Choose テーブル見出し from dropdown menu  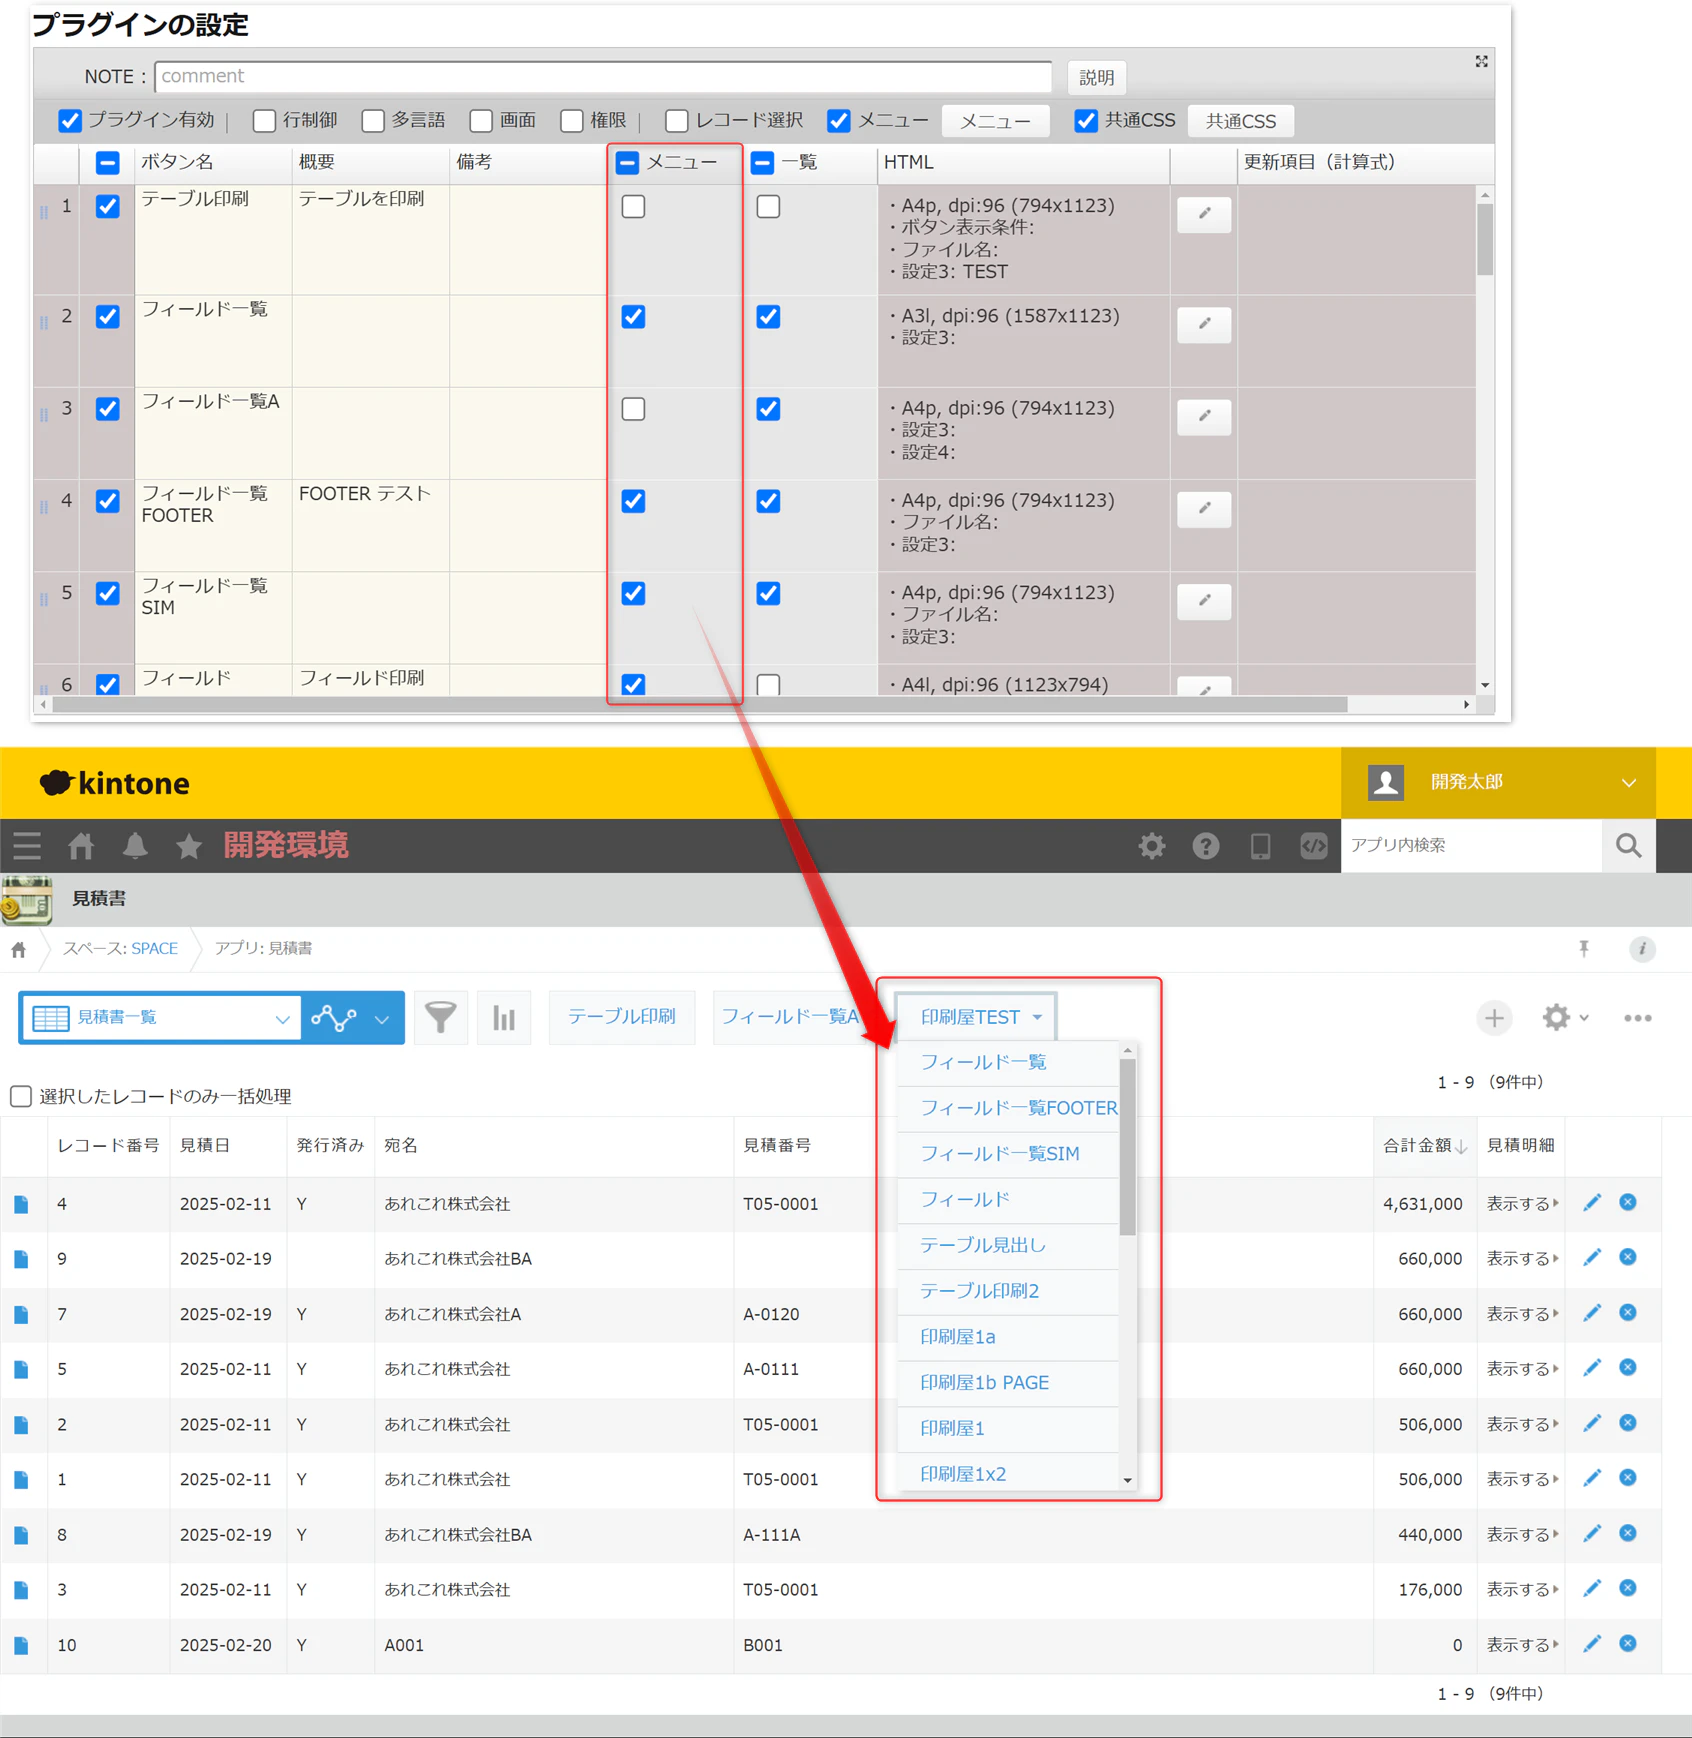point(1009,1246)
